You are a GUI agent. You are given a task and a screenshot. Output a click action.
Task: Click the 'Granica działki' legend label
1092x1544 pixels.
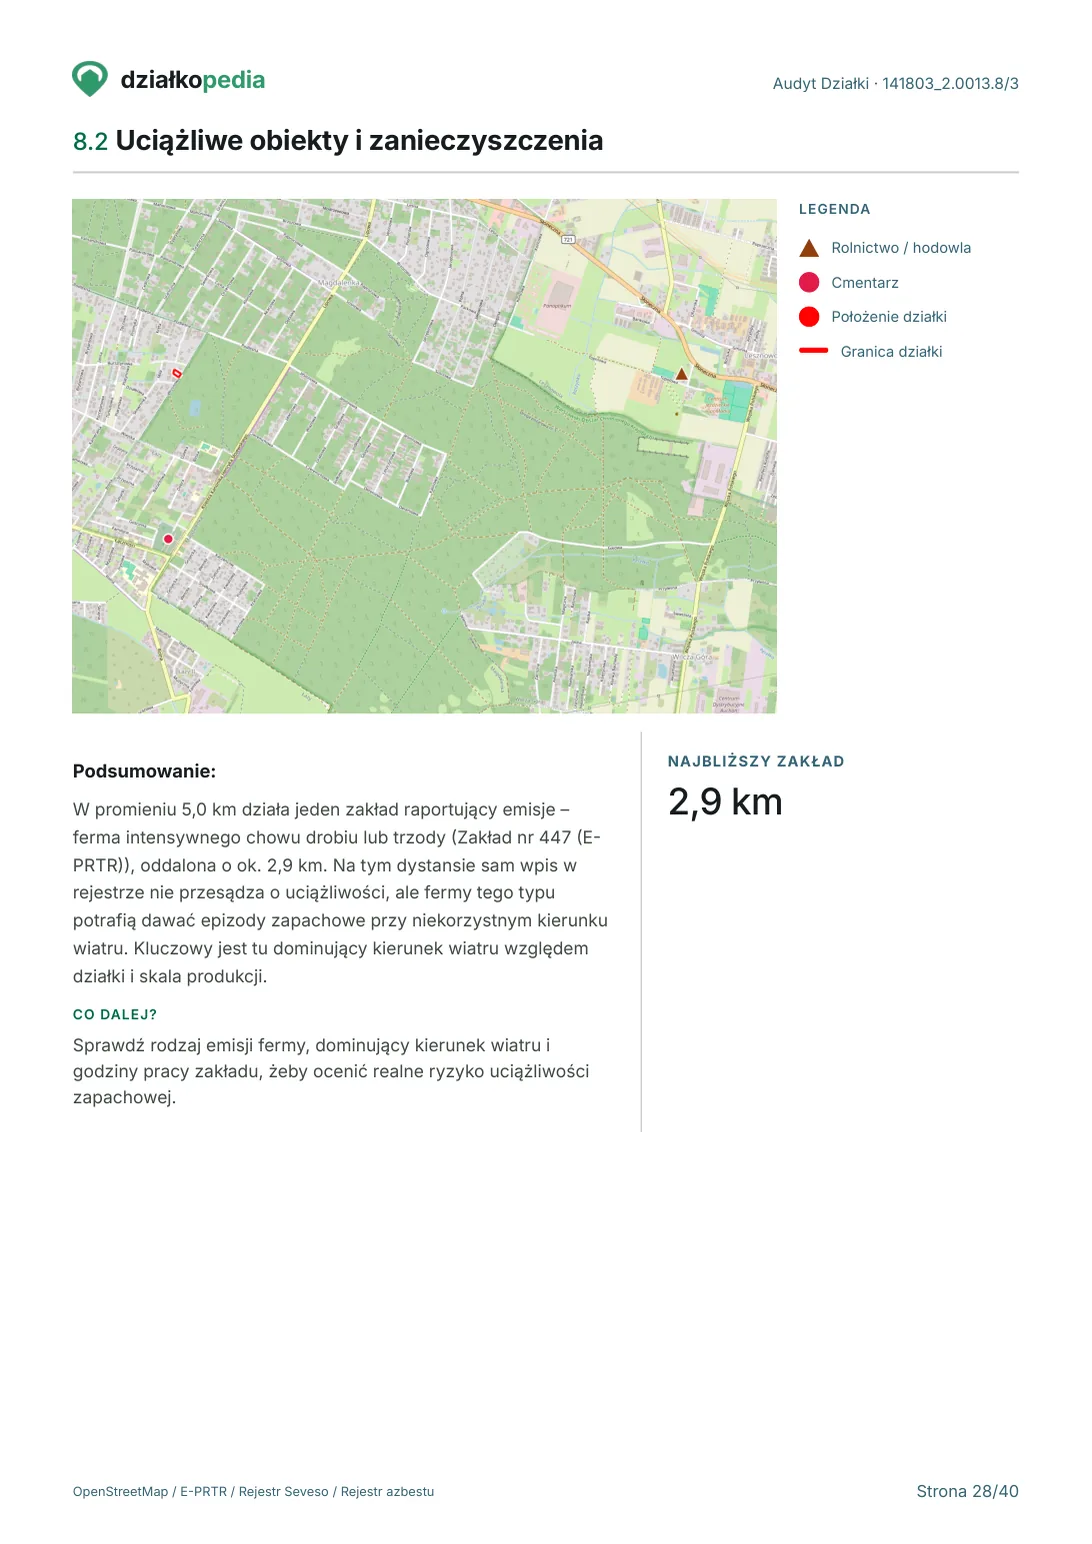tap(891, 352)
